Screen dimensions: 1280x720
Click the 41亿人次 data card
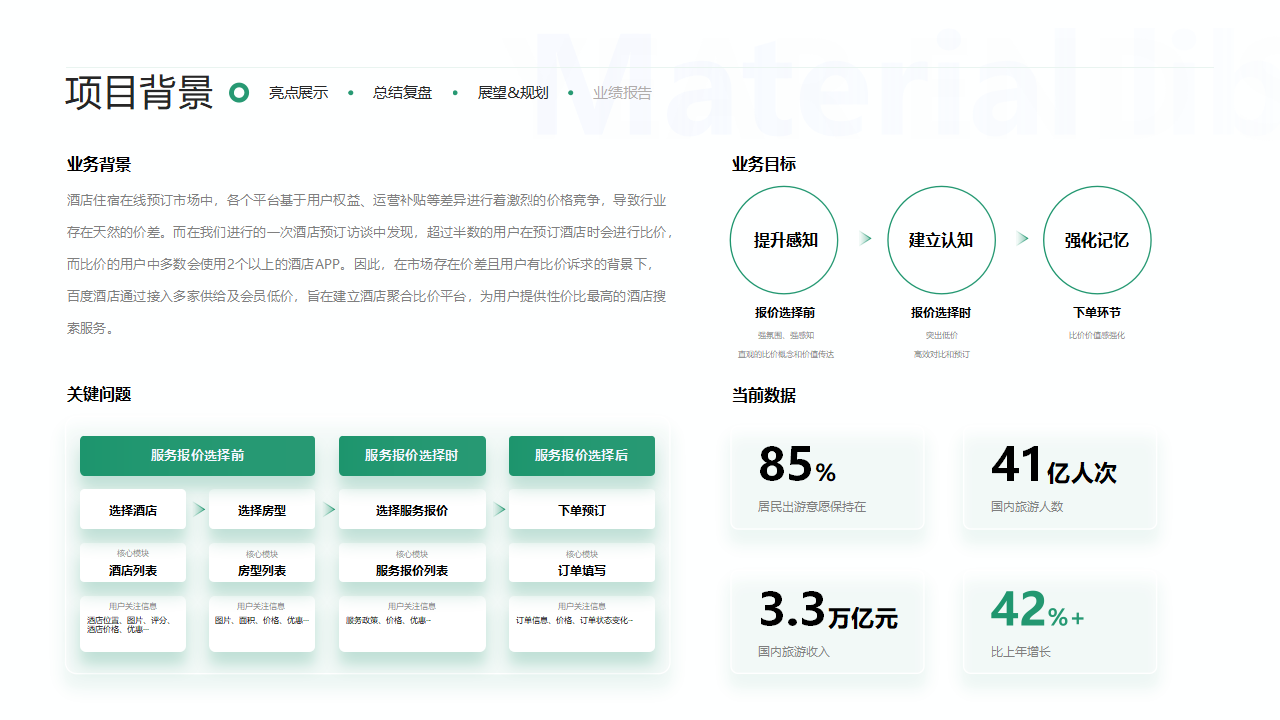pyautogui.click(x=1060, y=481)
